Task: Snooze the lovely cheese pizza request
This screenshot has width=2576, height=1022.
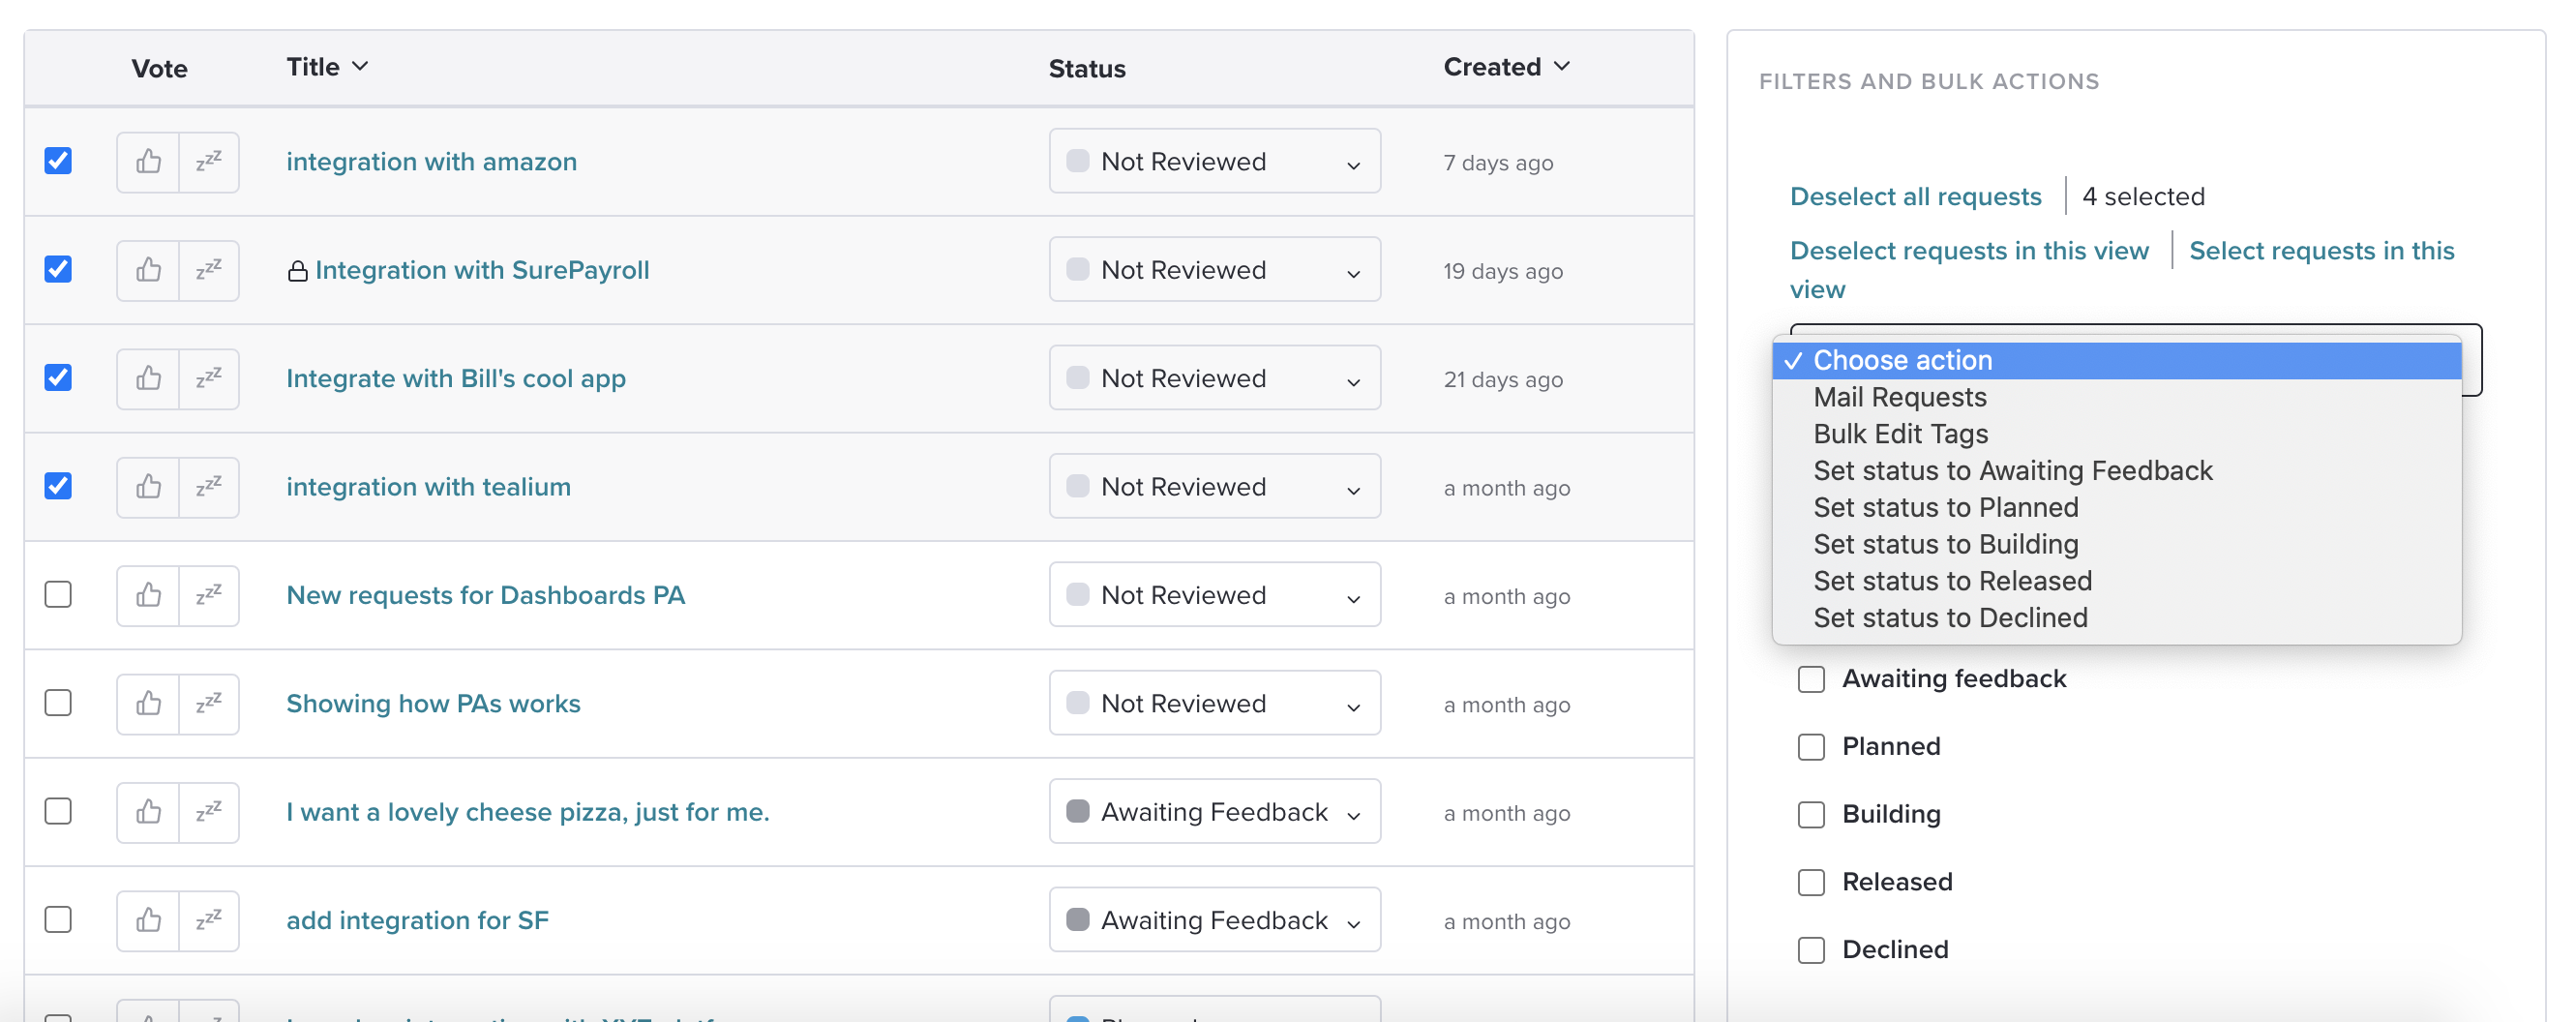Action: coord(208,812)
